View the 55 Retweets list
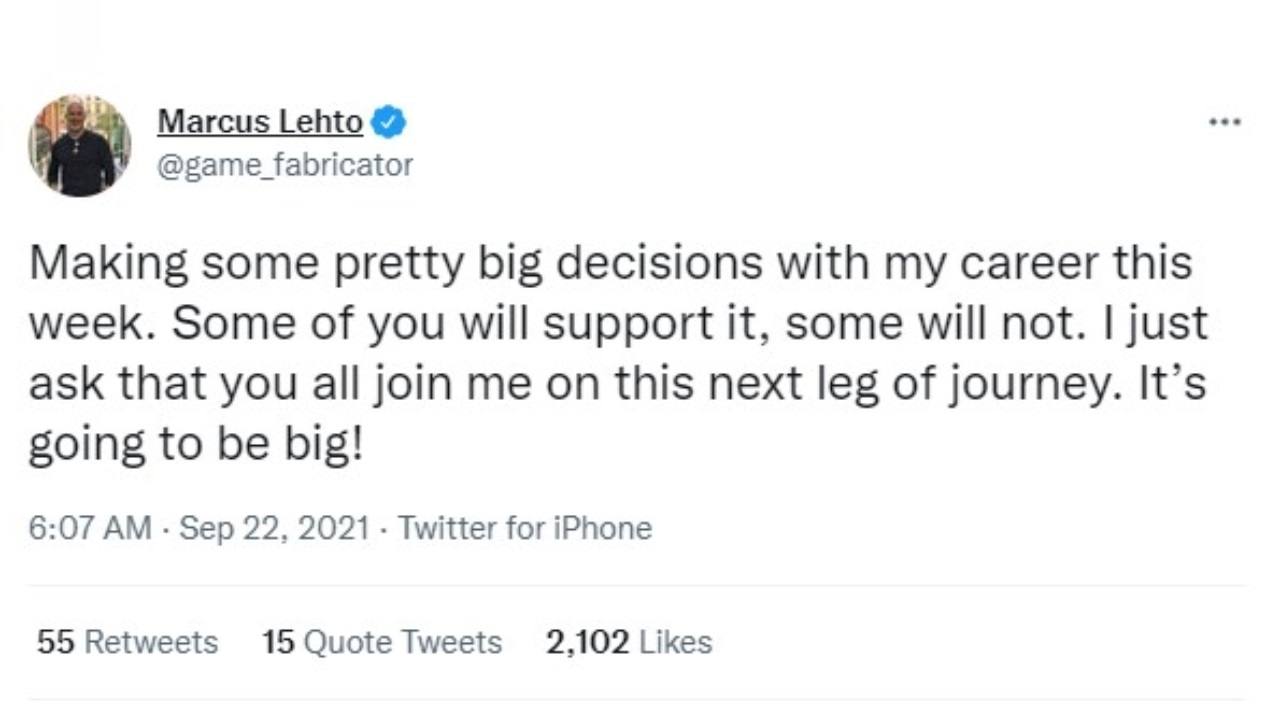The width and height of the screenshot is (1280, 720). point(127,642)
